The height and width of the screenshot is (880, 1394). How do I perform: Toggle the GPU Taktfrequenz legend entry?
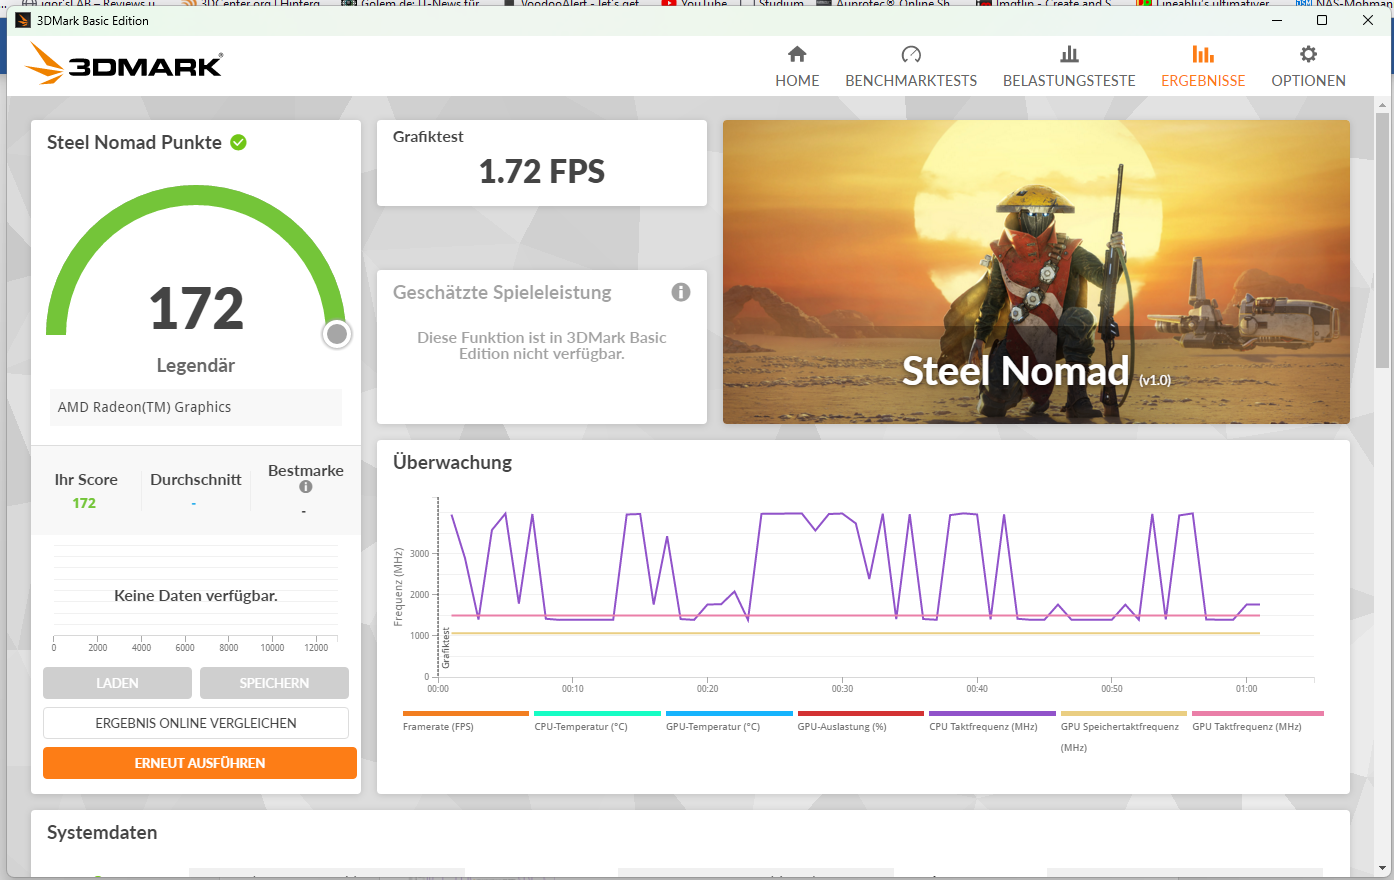1257,722
